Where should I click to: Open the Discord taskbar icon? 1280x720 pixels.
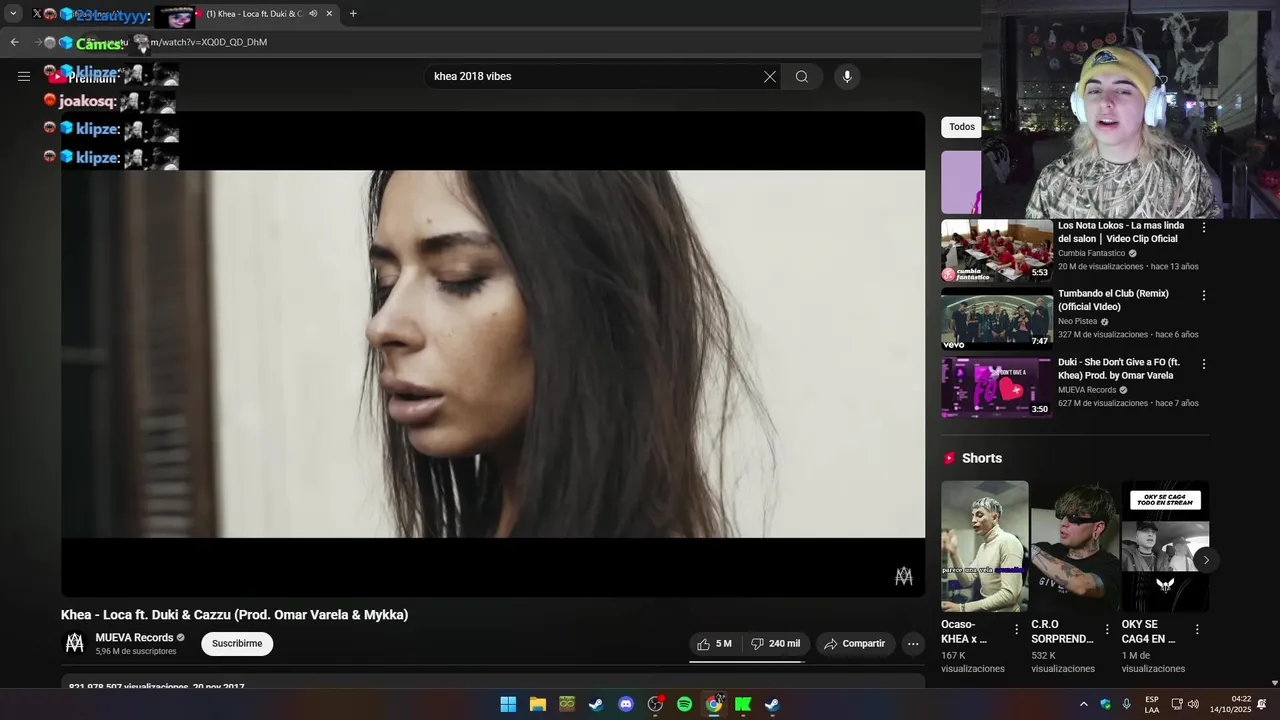point(626,704)
